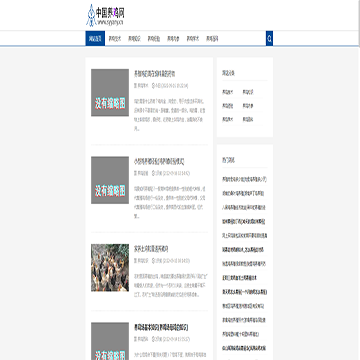Open the first link in the hot articles sidebar list

244,179
